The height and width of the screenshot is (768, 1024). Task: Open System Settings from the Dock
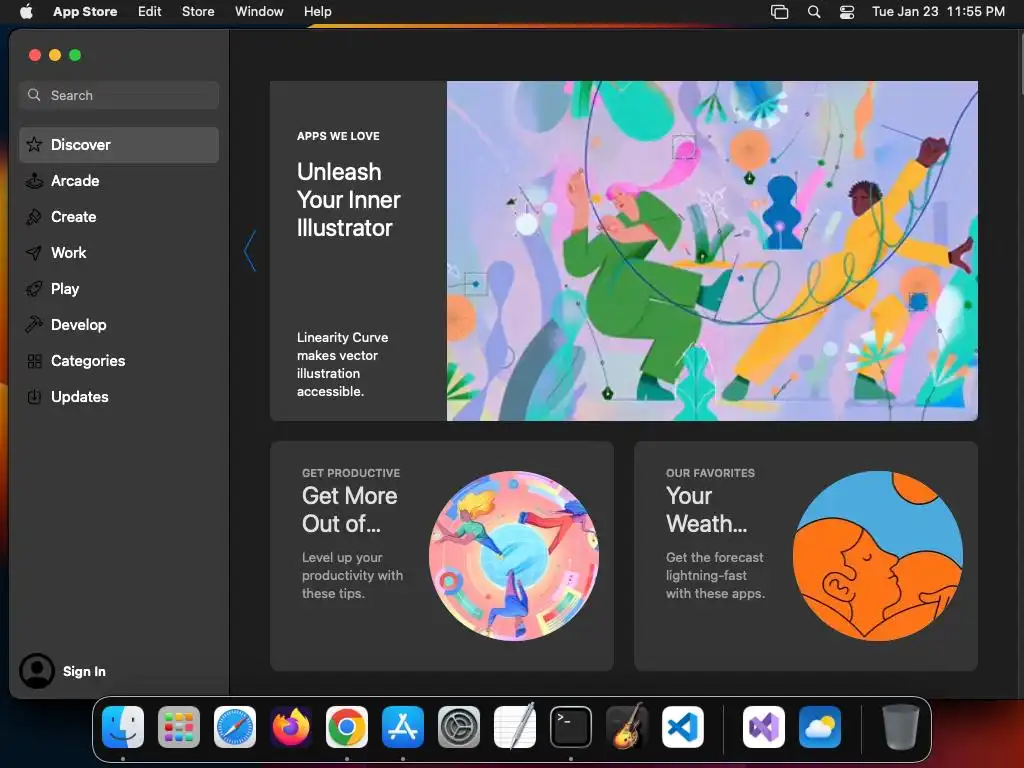[459, 727]
